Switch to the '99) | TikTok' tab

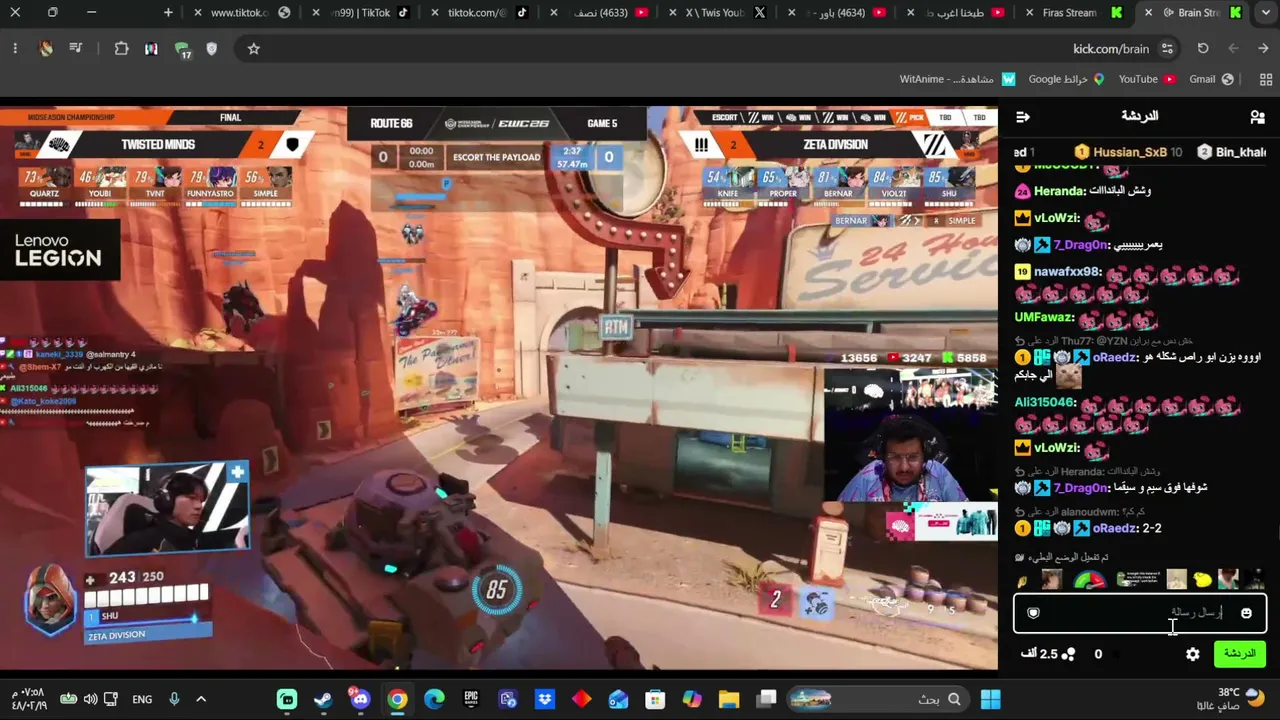[x=361, y=13]
